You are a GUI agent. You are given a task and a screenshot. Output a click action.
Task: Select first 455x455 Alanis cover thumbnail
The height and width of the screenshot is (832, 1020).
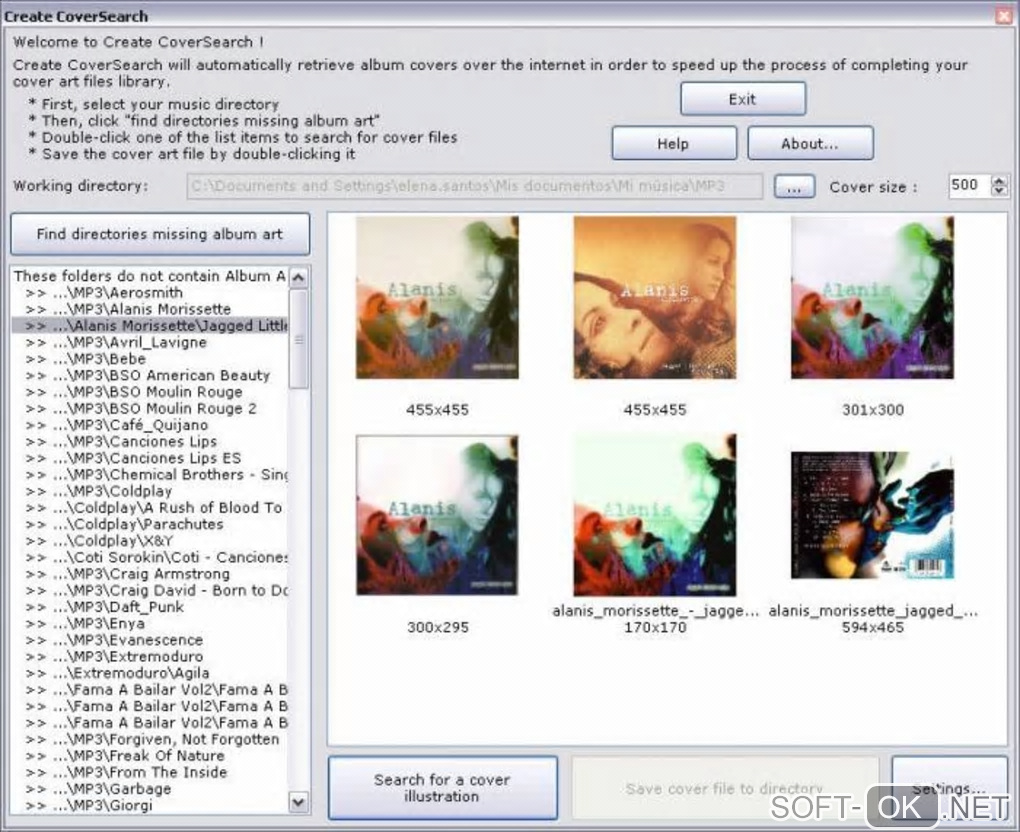437,298
